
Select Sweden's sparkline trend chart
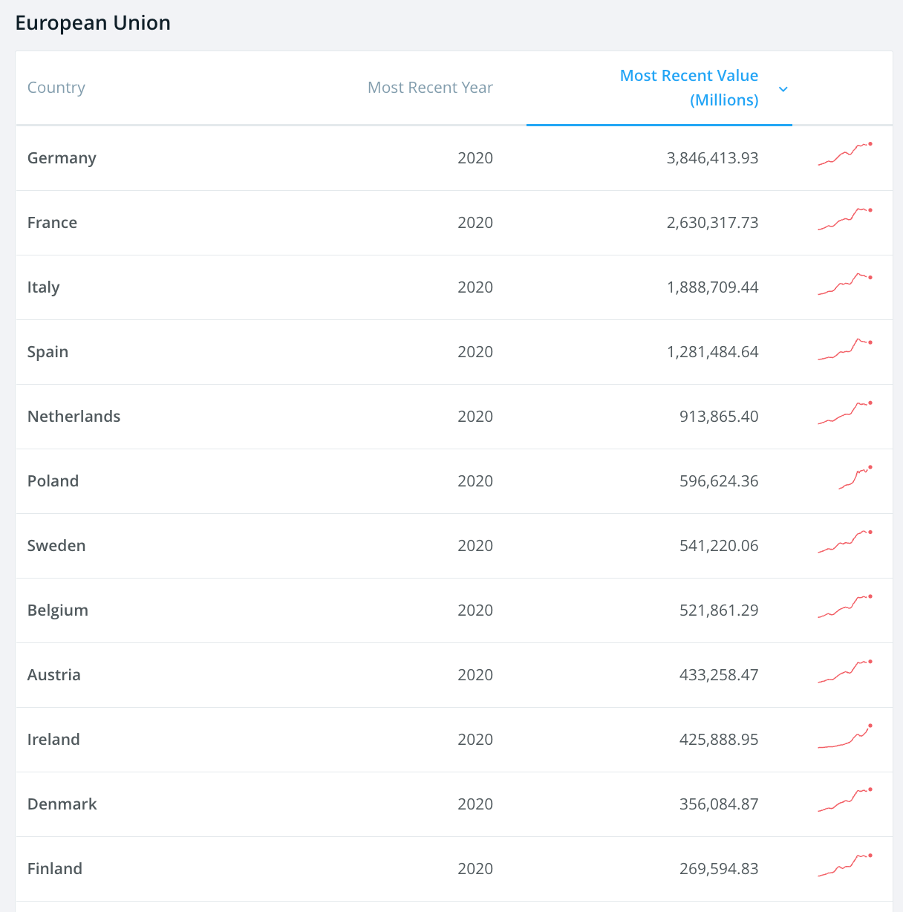point(845,542)
